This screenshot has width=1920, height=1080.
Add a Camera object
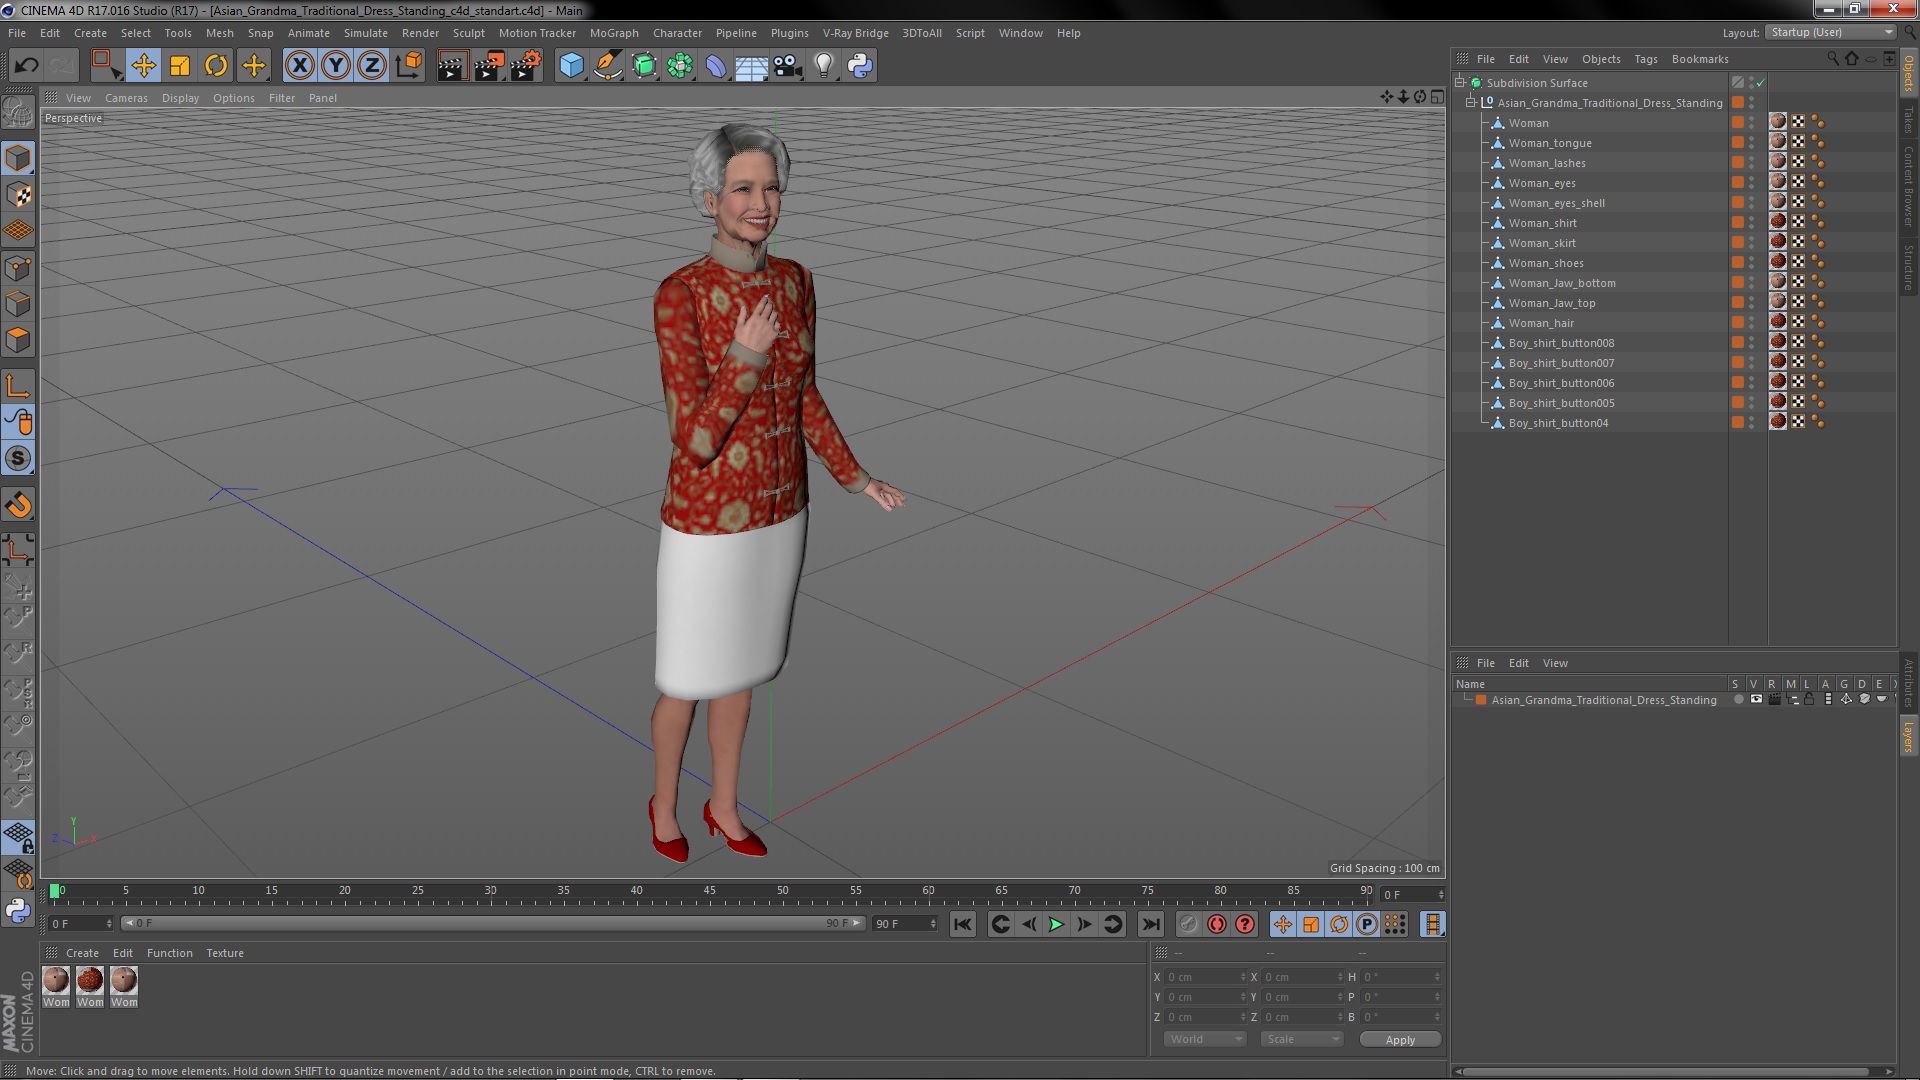tap(787, 66)
